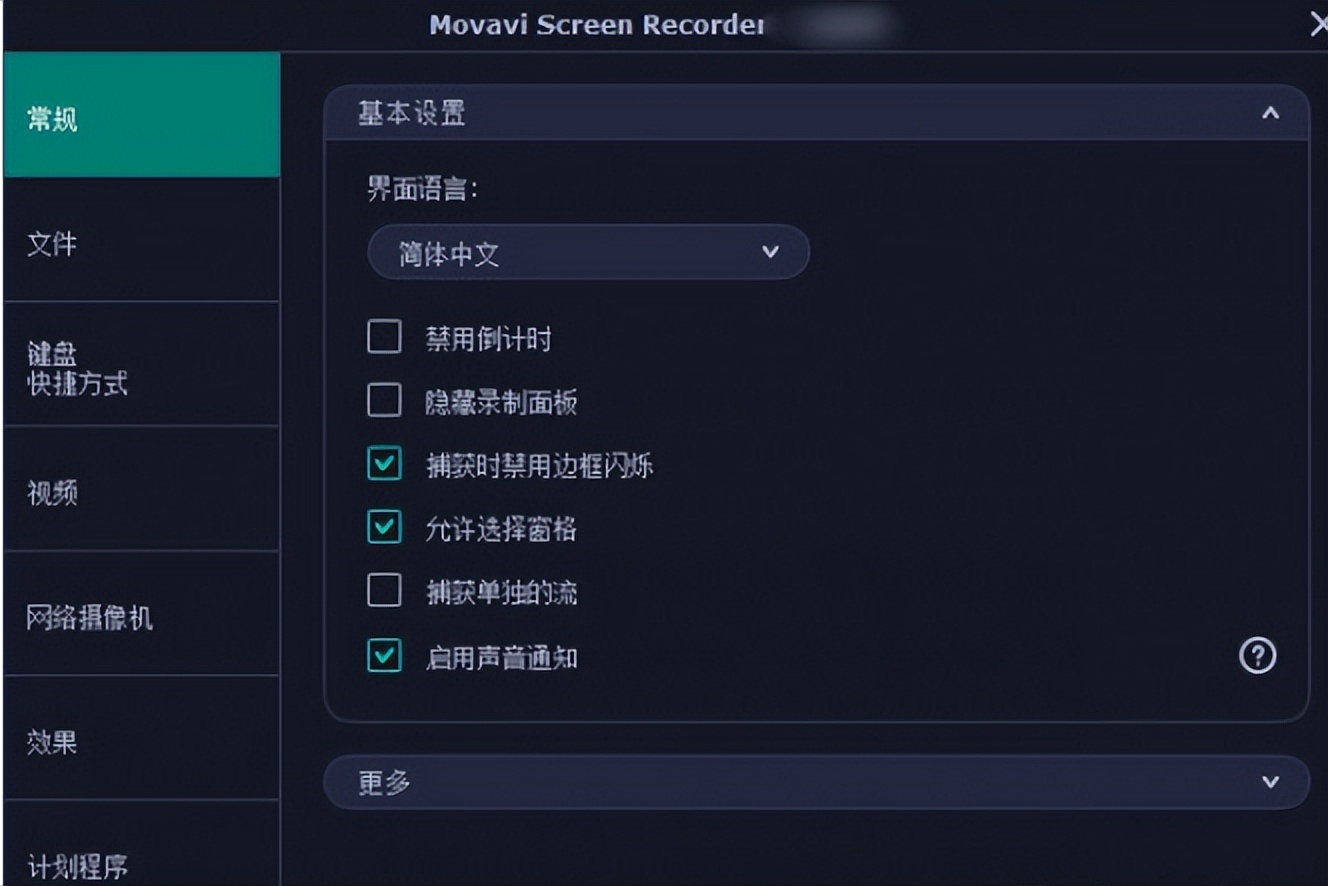Image resolution: width=1328 pixels, height=886 pixels.
Task: Disable the 允许选择窗格 option
Action: 383,528
